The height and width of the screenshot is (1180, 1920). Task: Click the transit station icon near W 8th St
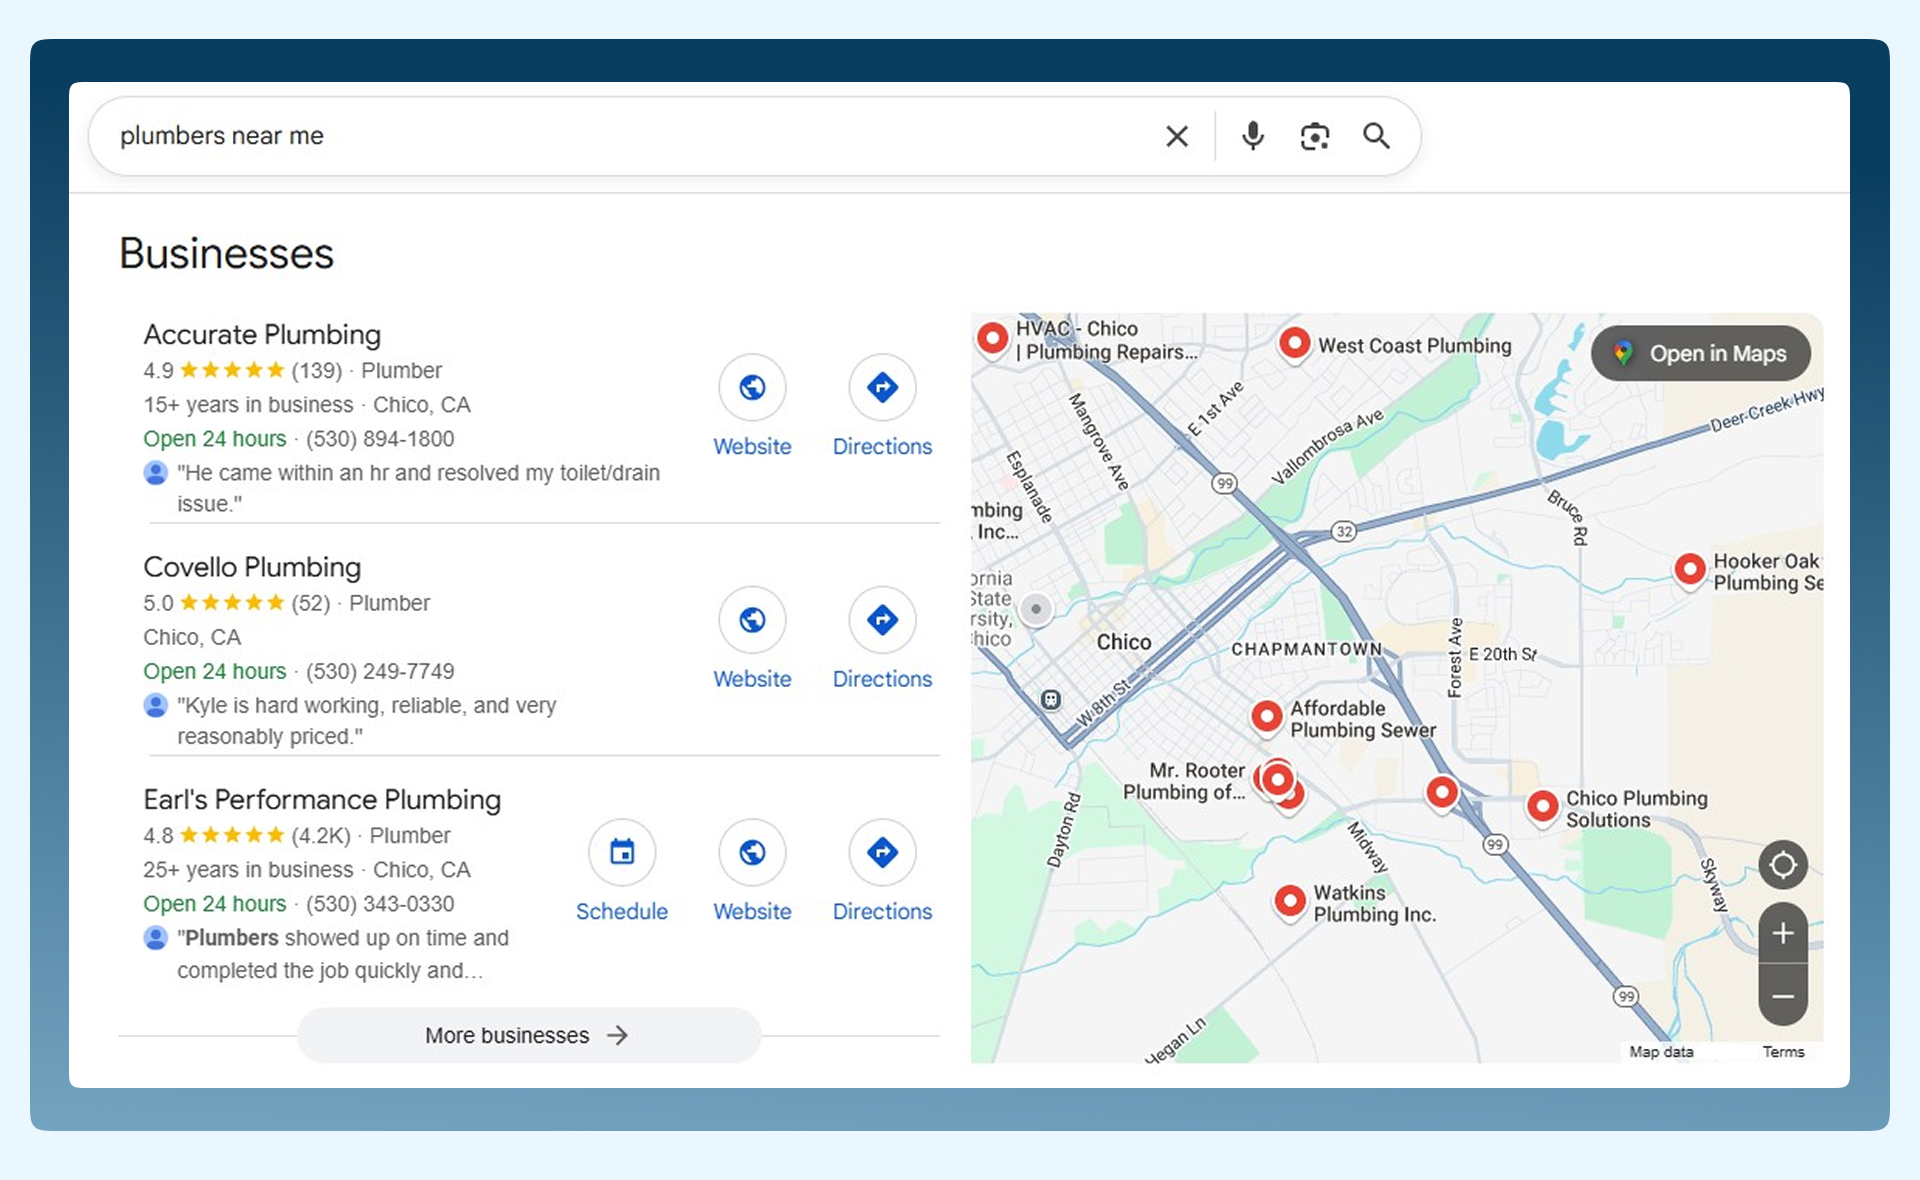pos(1050,700)
